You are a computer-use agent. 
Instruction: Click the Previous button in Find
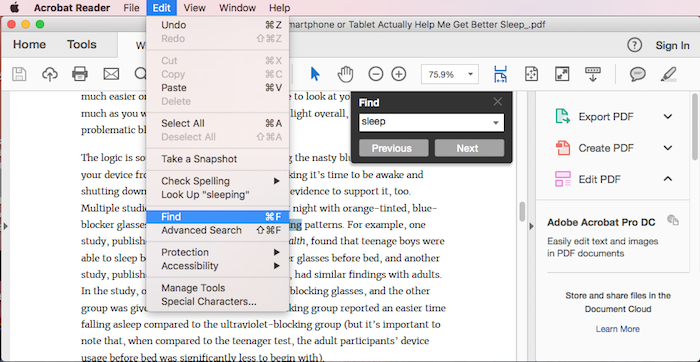point(393,148)
